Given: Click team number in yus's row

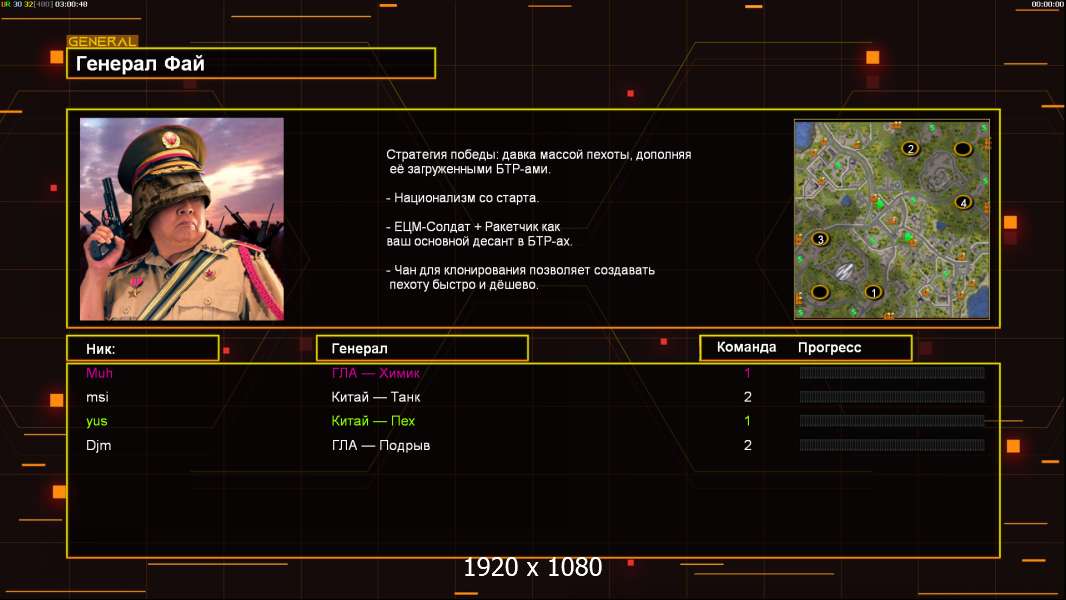Looking at the screenshot, I should point(747,421).
